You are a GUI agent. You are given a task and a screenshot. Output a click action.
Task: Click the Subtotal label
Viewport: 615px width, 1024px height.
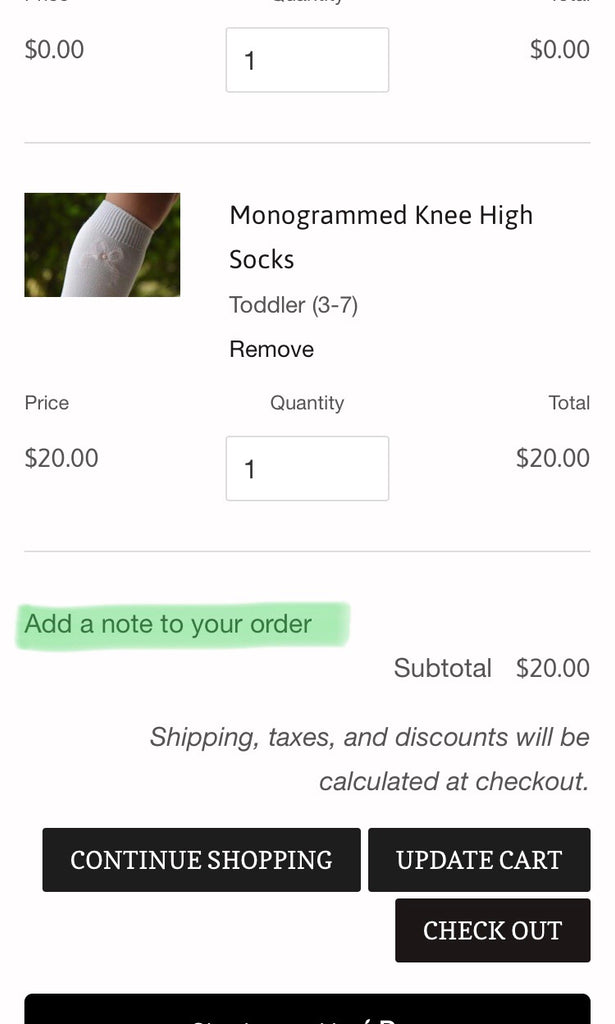(x=442, y=668)
